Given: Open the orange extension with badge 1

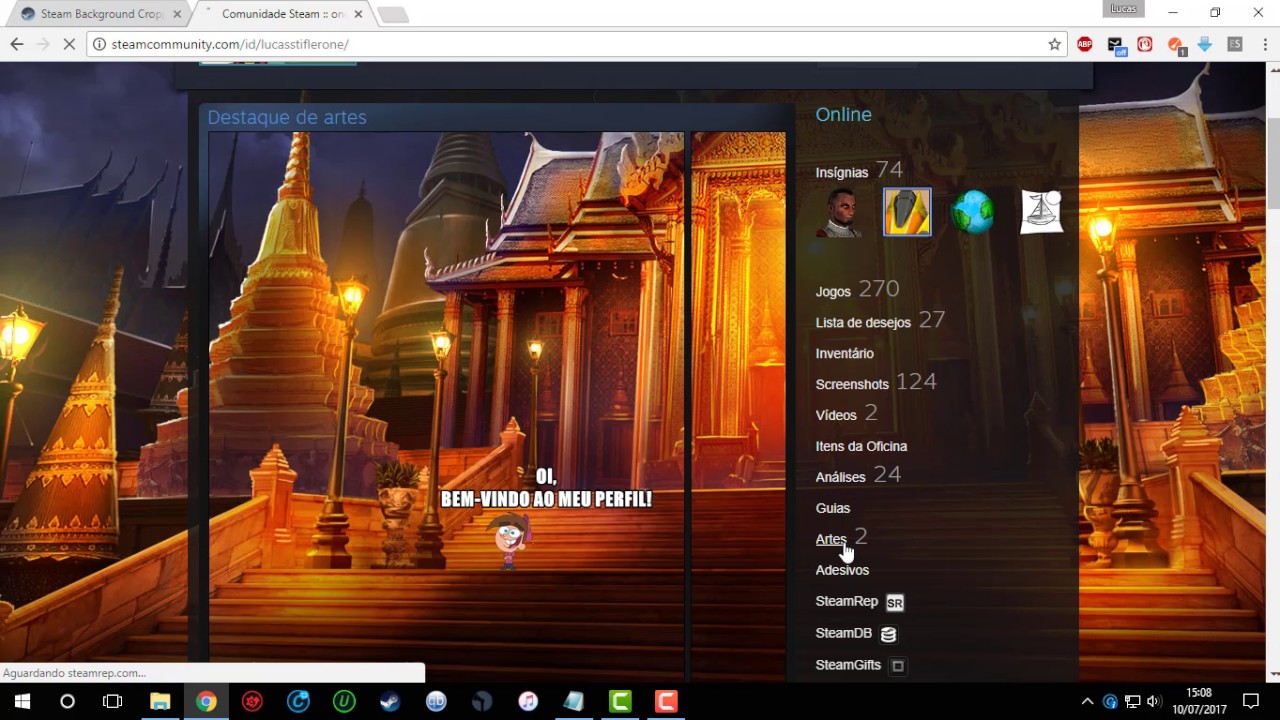Looking at the screenshot, I should (x=1175, y=44).
